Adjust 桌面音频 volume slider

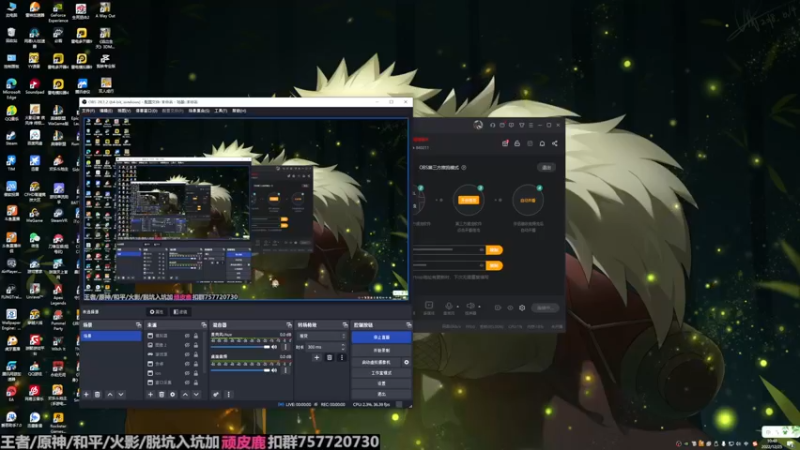pos(240,370)
